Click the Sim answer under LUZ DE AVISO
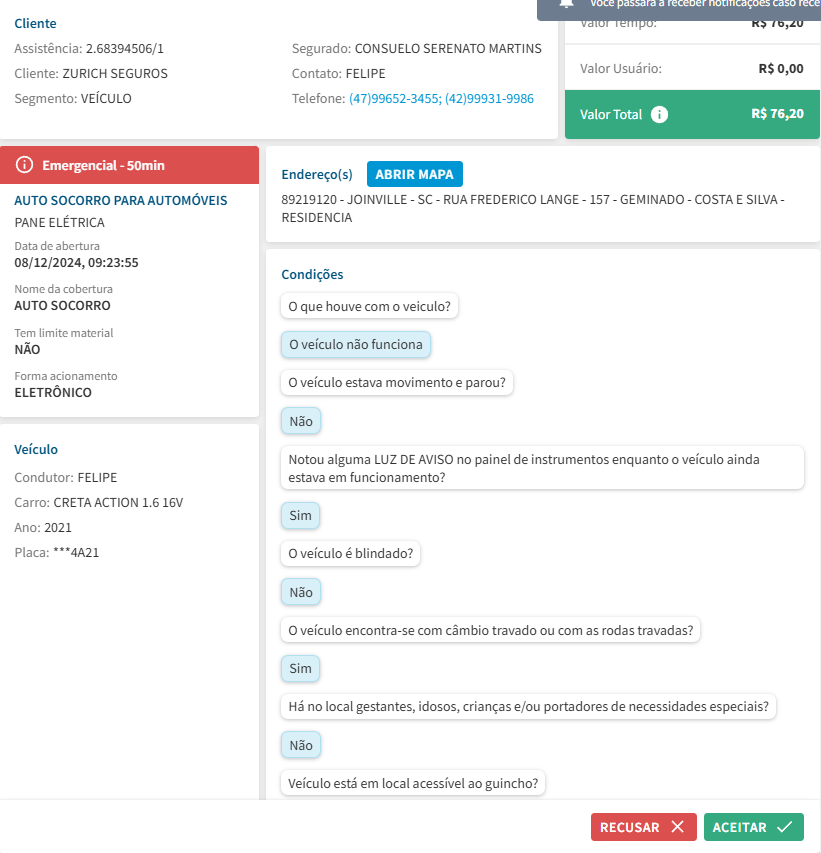This screenshot has height=853, width=821. coord(300,516)
